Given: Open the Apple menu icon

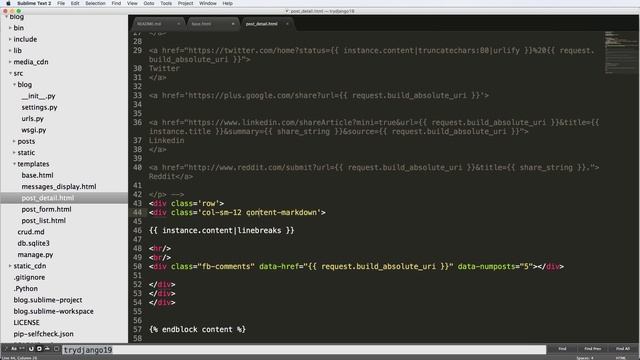Looking at the screenshot, I should (x=8, y=3).
